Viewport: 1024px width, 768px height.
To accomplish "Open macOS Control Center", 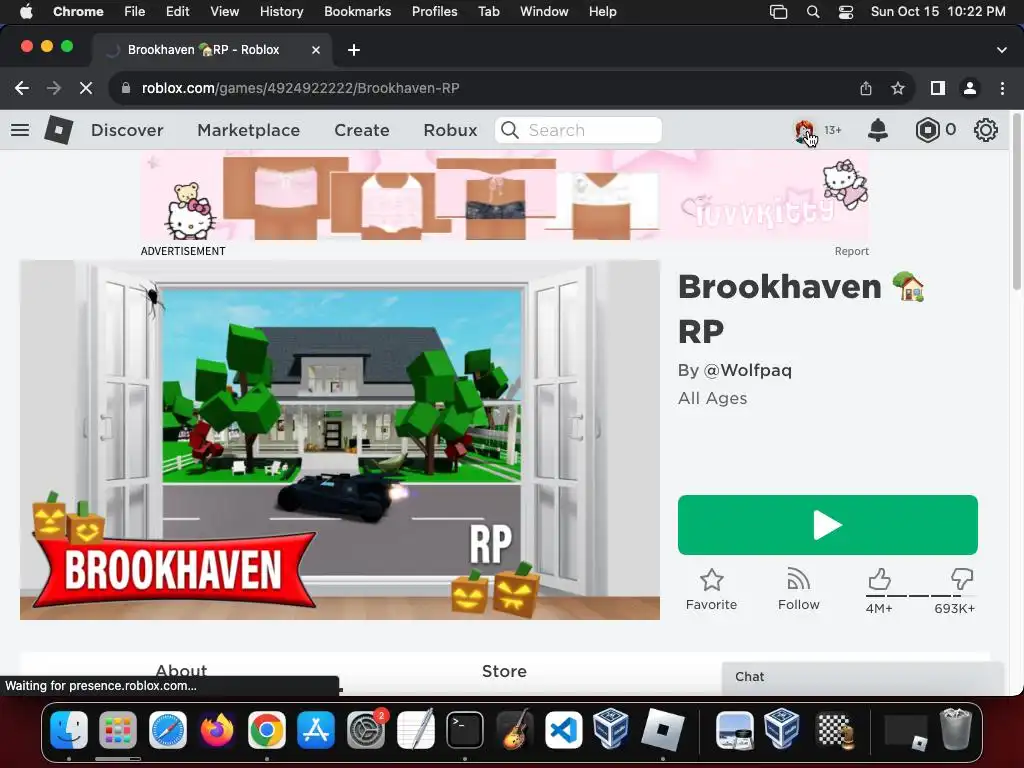I will (846, 12).
